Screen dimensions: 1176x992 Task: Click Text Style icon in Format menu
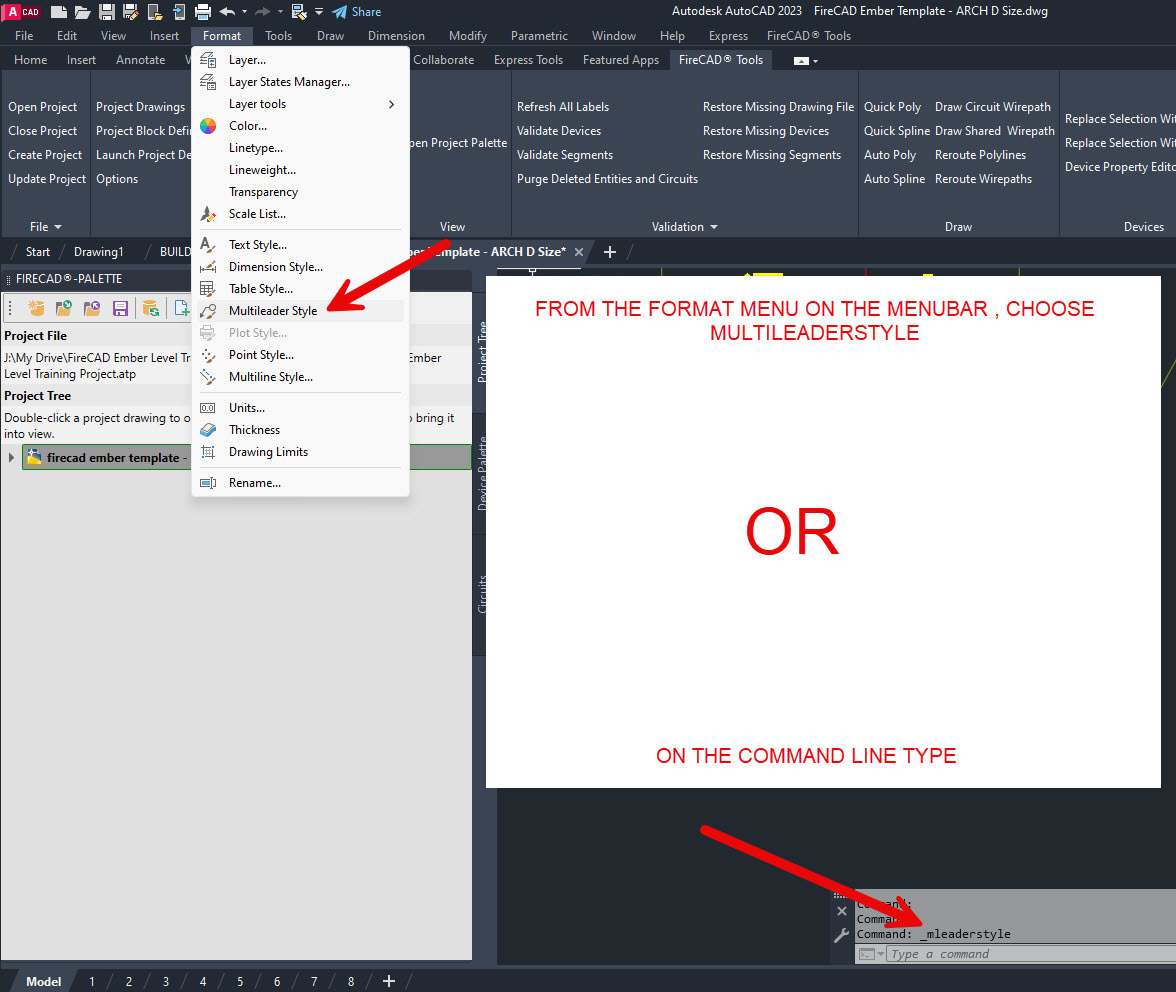pyautogui.click(x=208, y=244)
